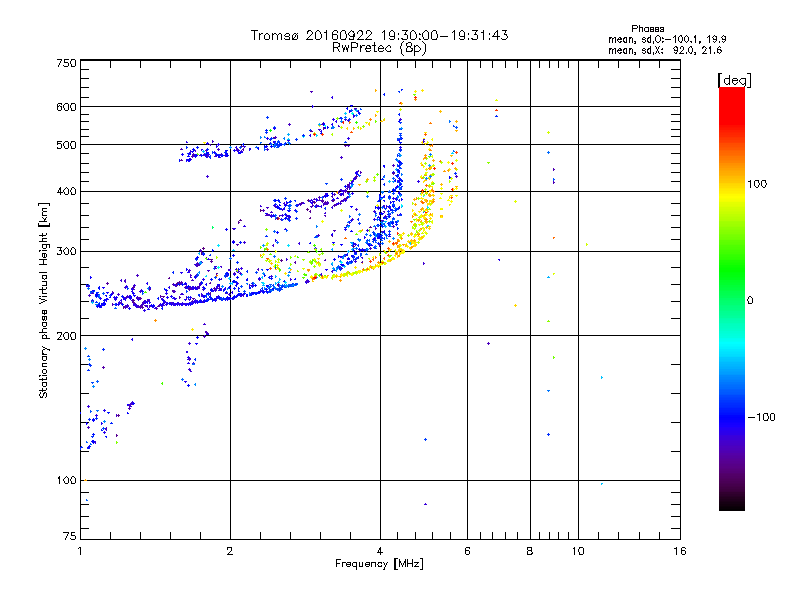The image size is (800, 600).
Task: Click the y-axis tick label "750"
Action: pos(66,63)
